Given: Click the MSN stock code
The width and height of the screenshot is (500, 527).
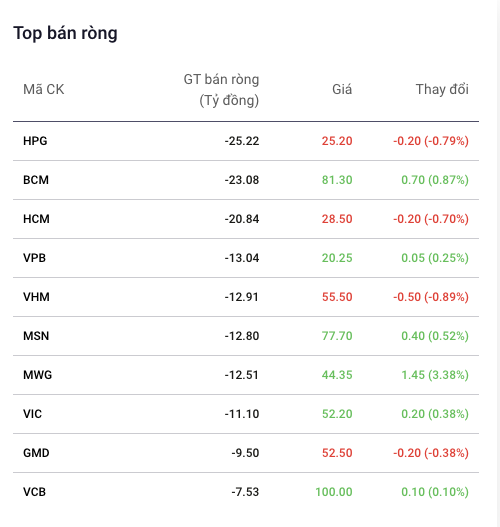Looking at the screenshot, I should [36, 336].
